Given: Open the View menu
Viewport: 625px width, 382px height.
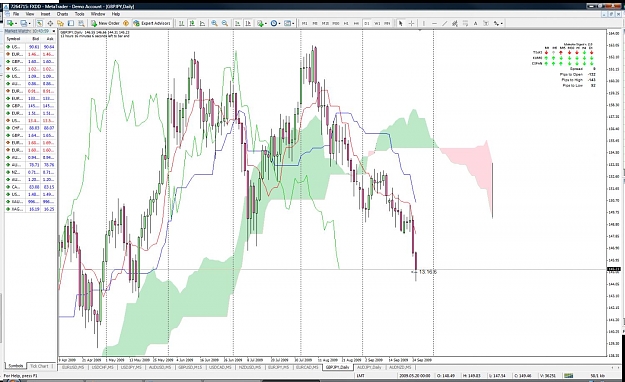Looking at the screenshot, I should [30, 14].
